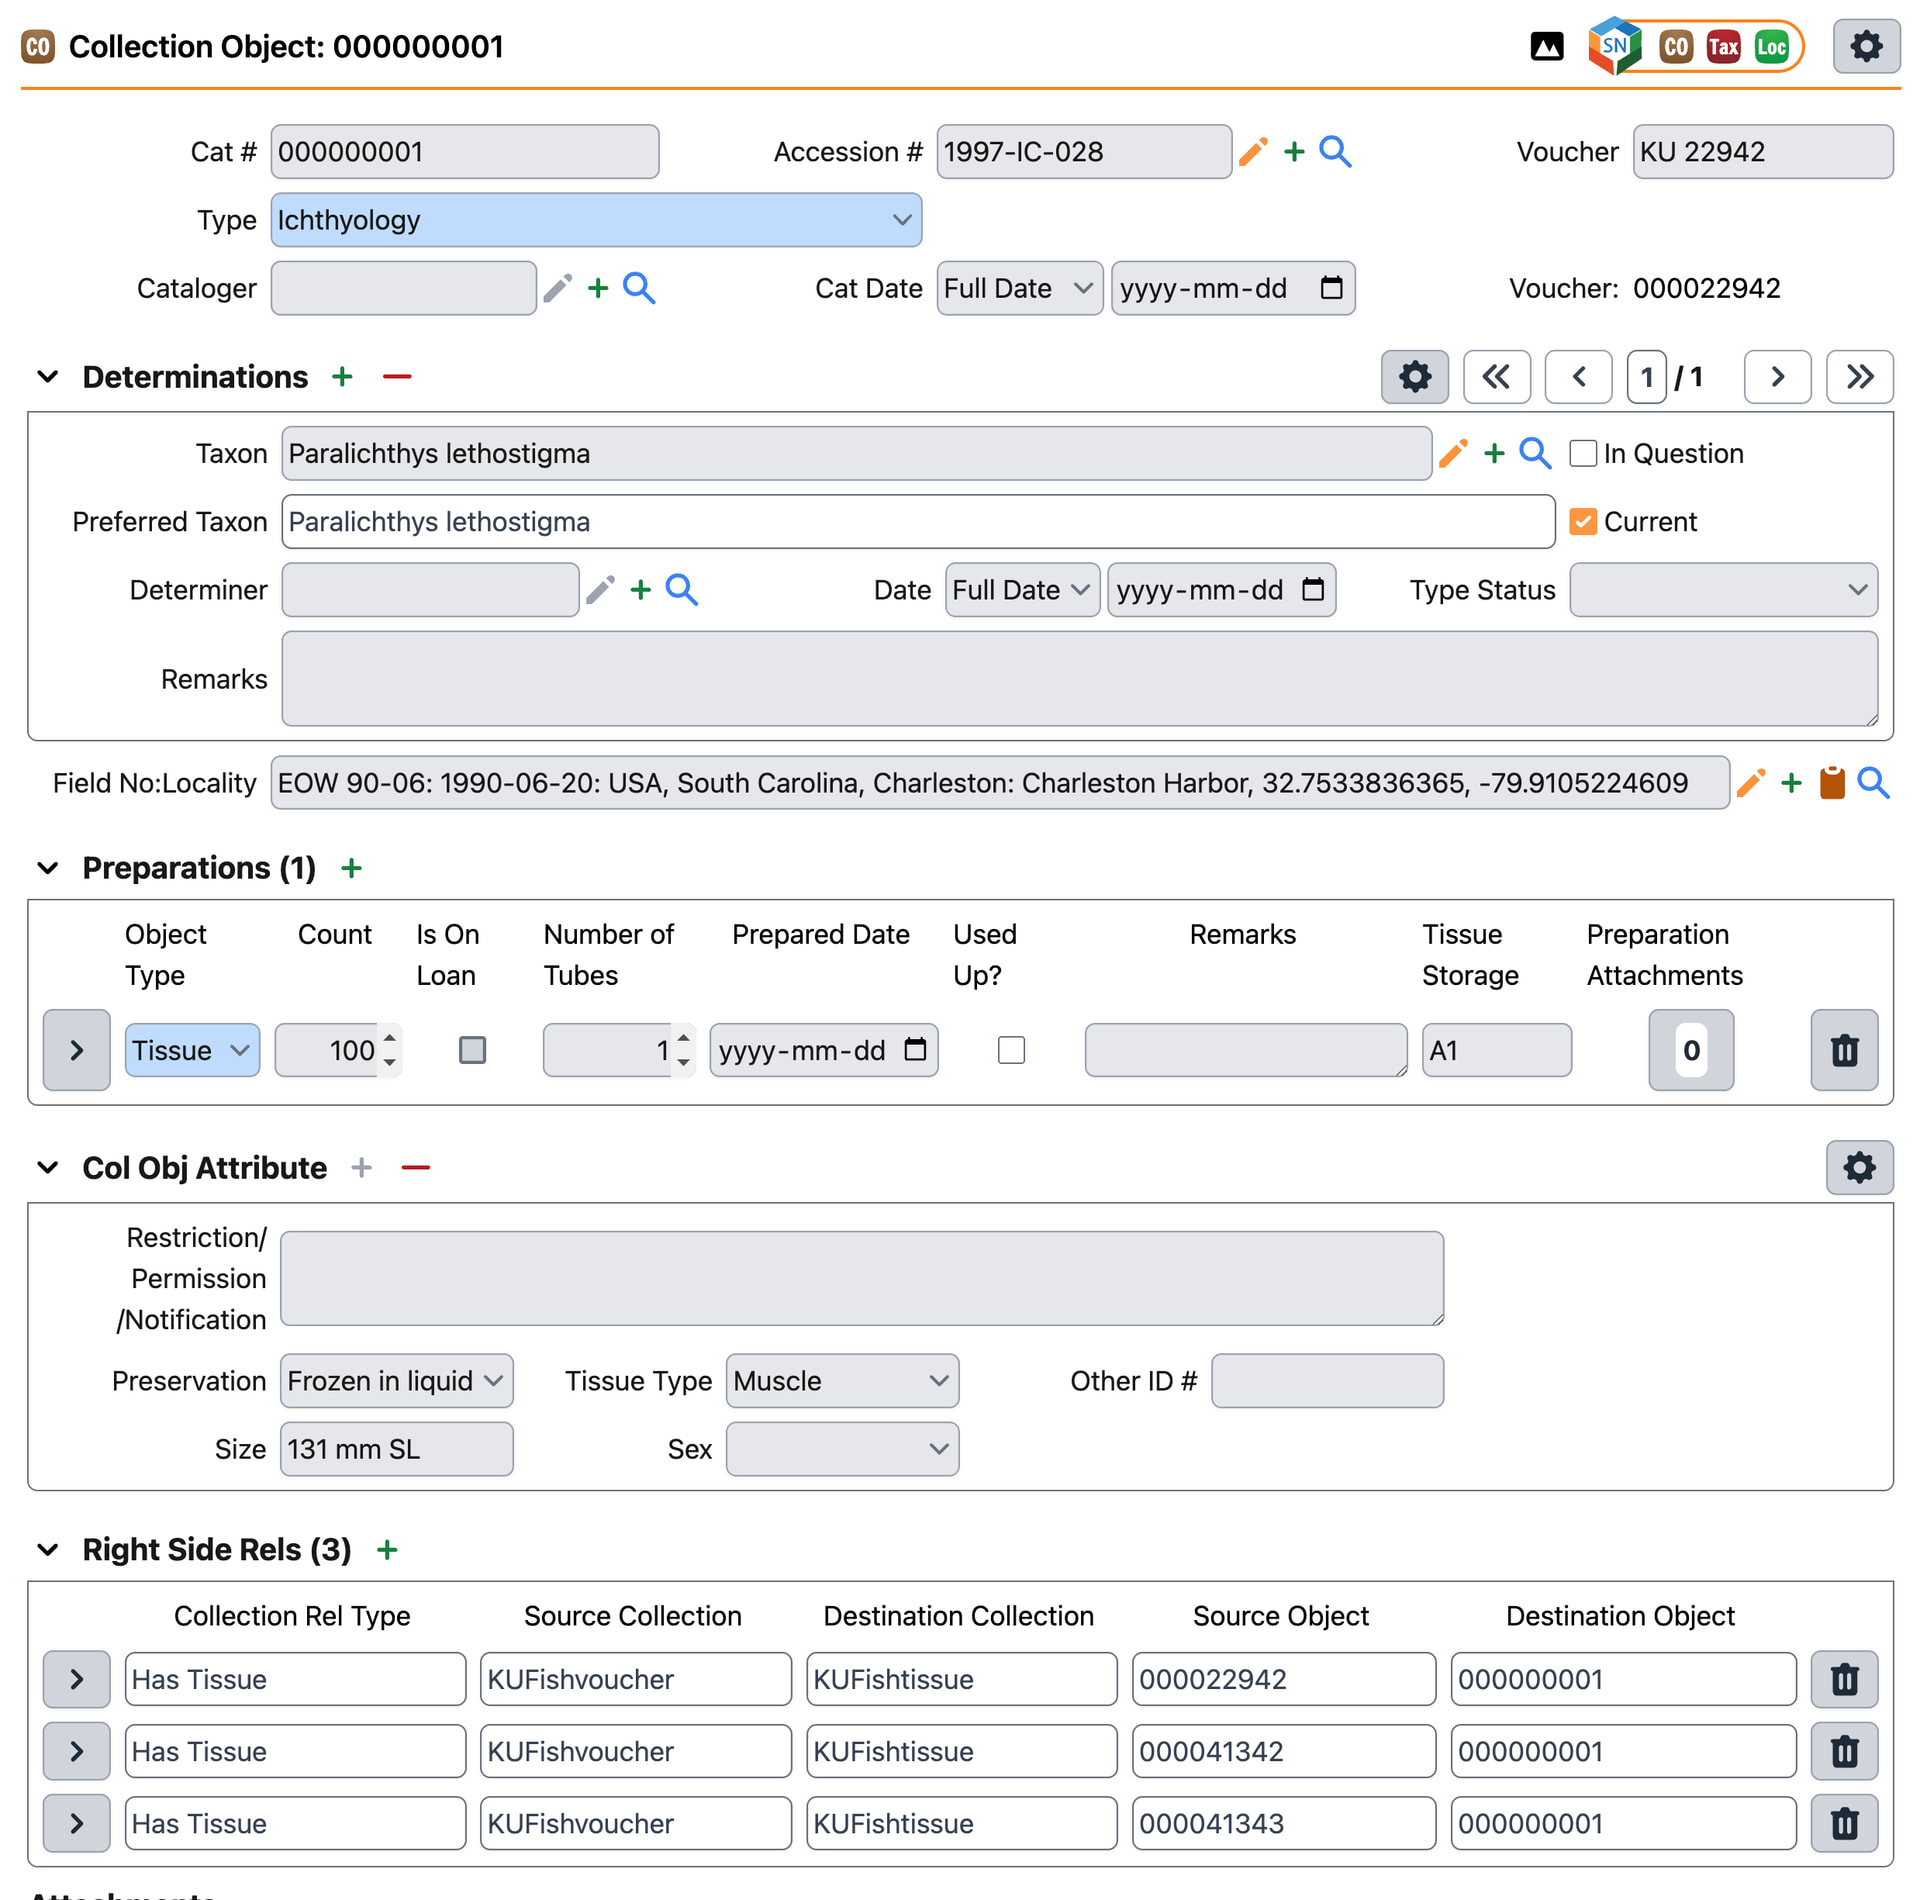1920x1900 pixels.
Task: Toggle the In Question checkbox
Action: tap(1582, 454)
